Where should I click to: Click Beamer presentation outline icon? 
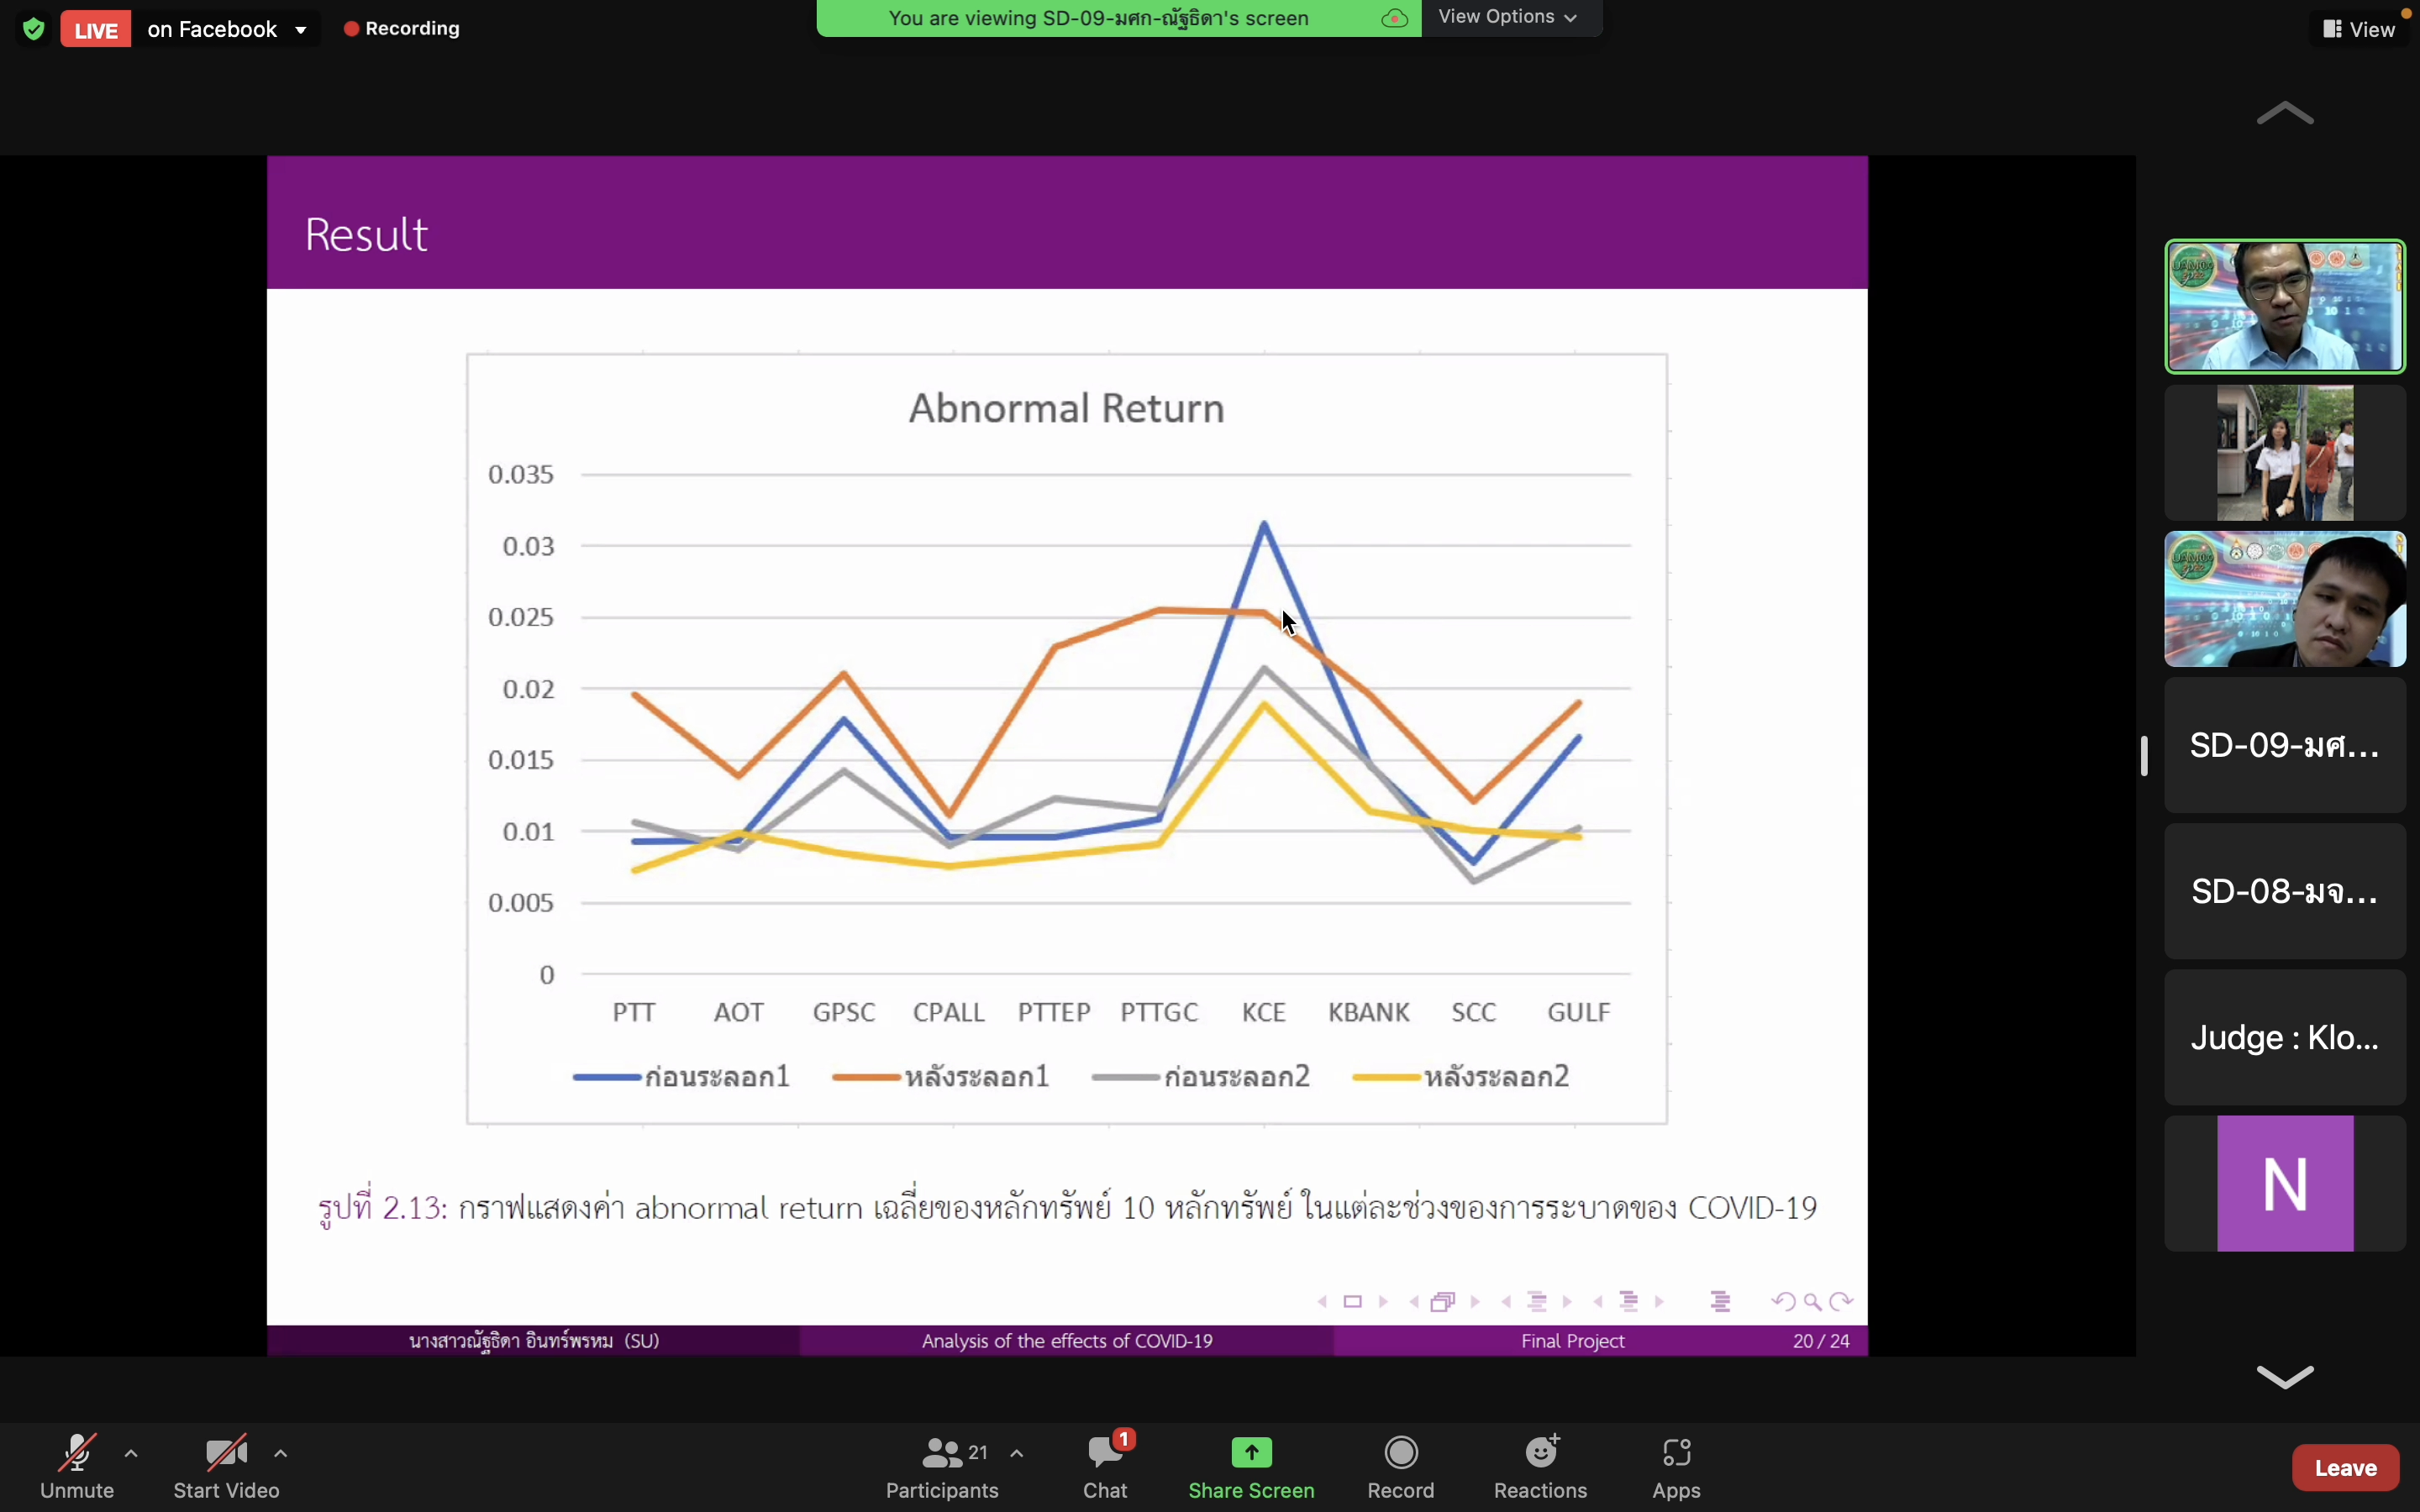point(1720,1302)
